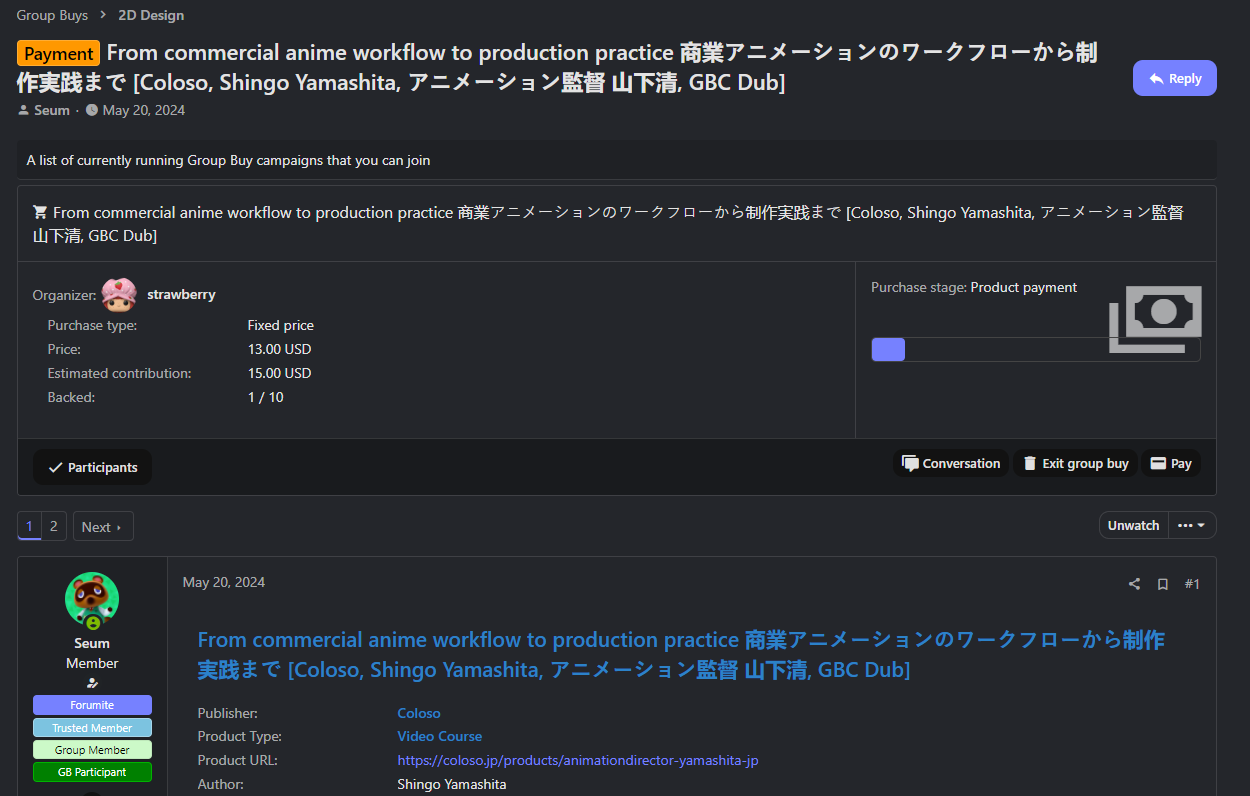1250x796 pixels.
Task: Click the banknote payment stage icon
Action: pos(1155,319)
